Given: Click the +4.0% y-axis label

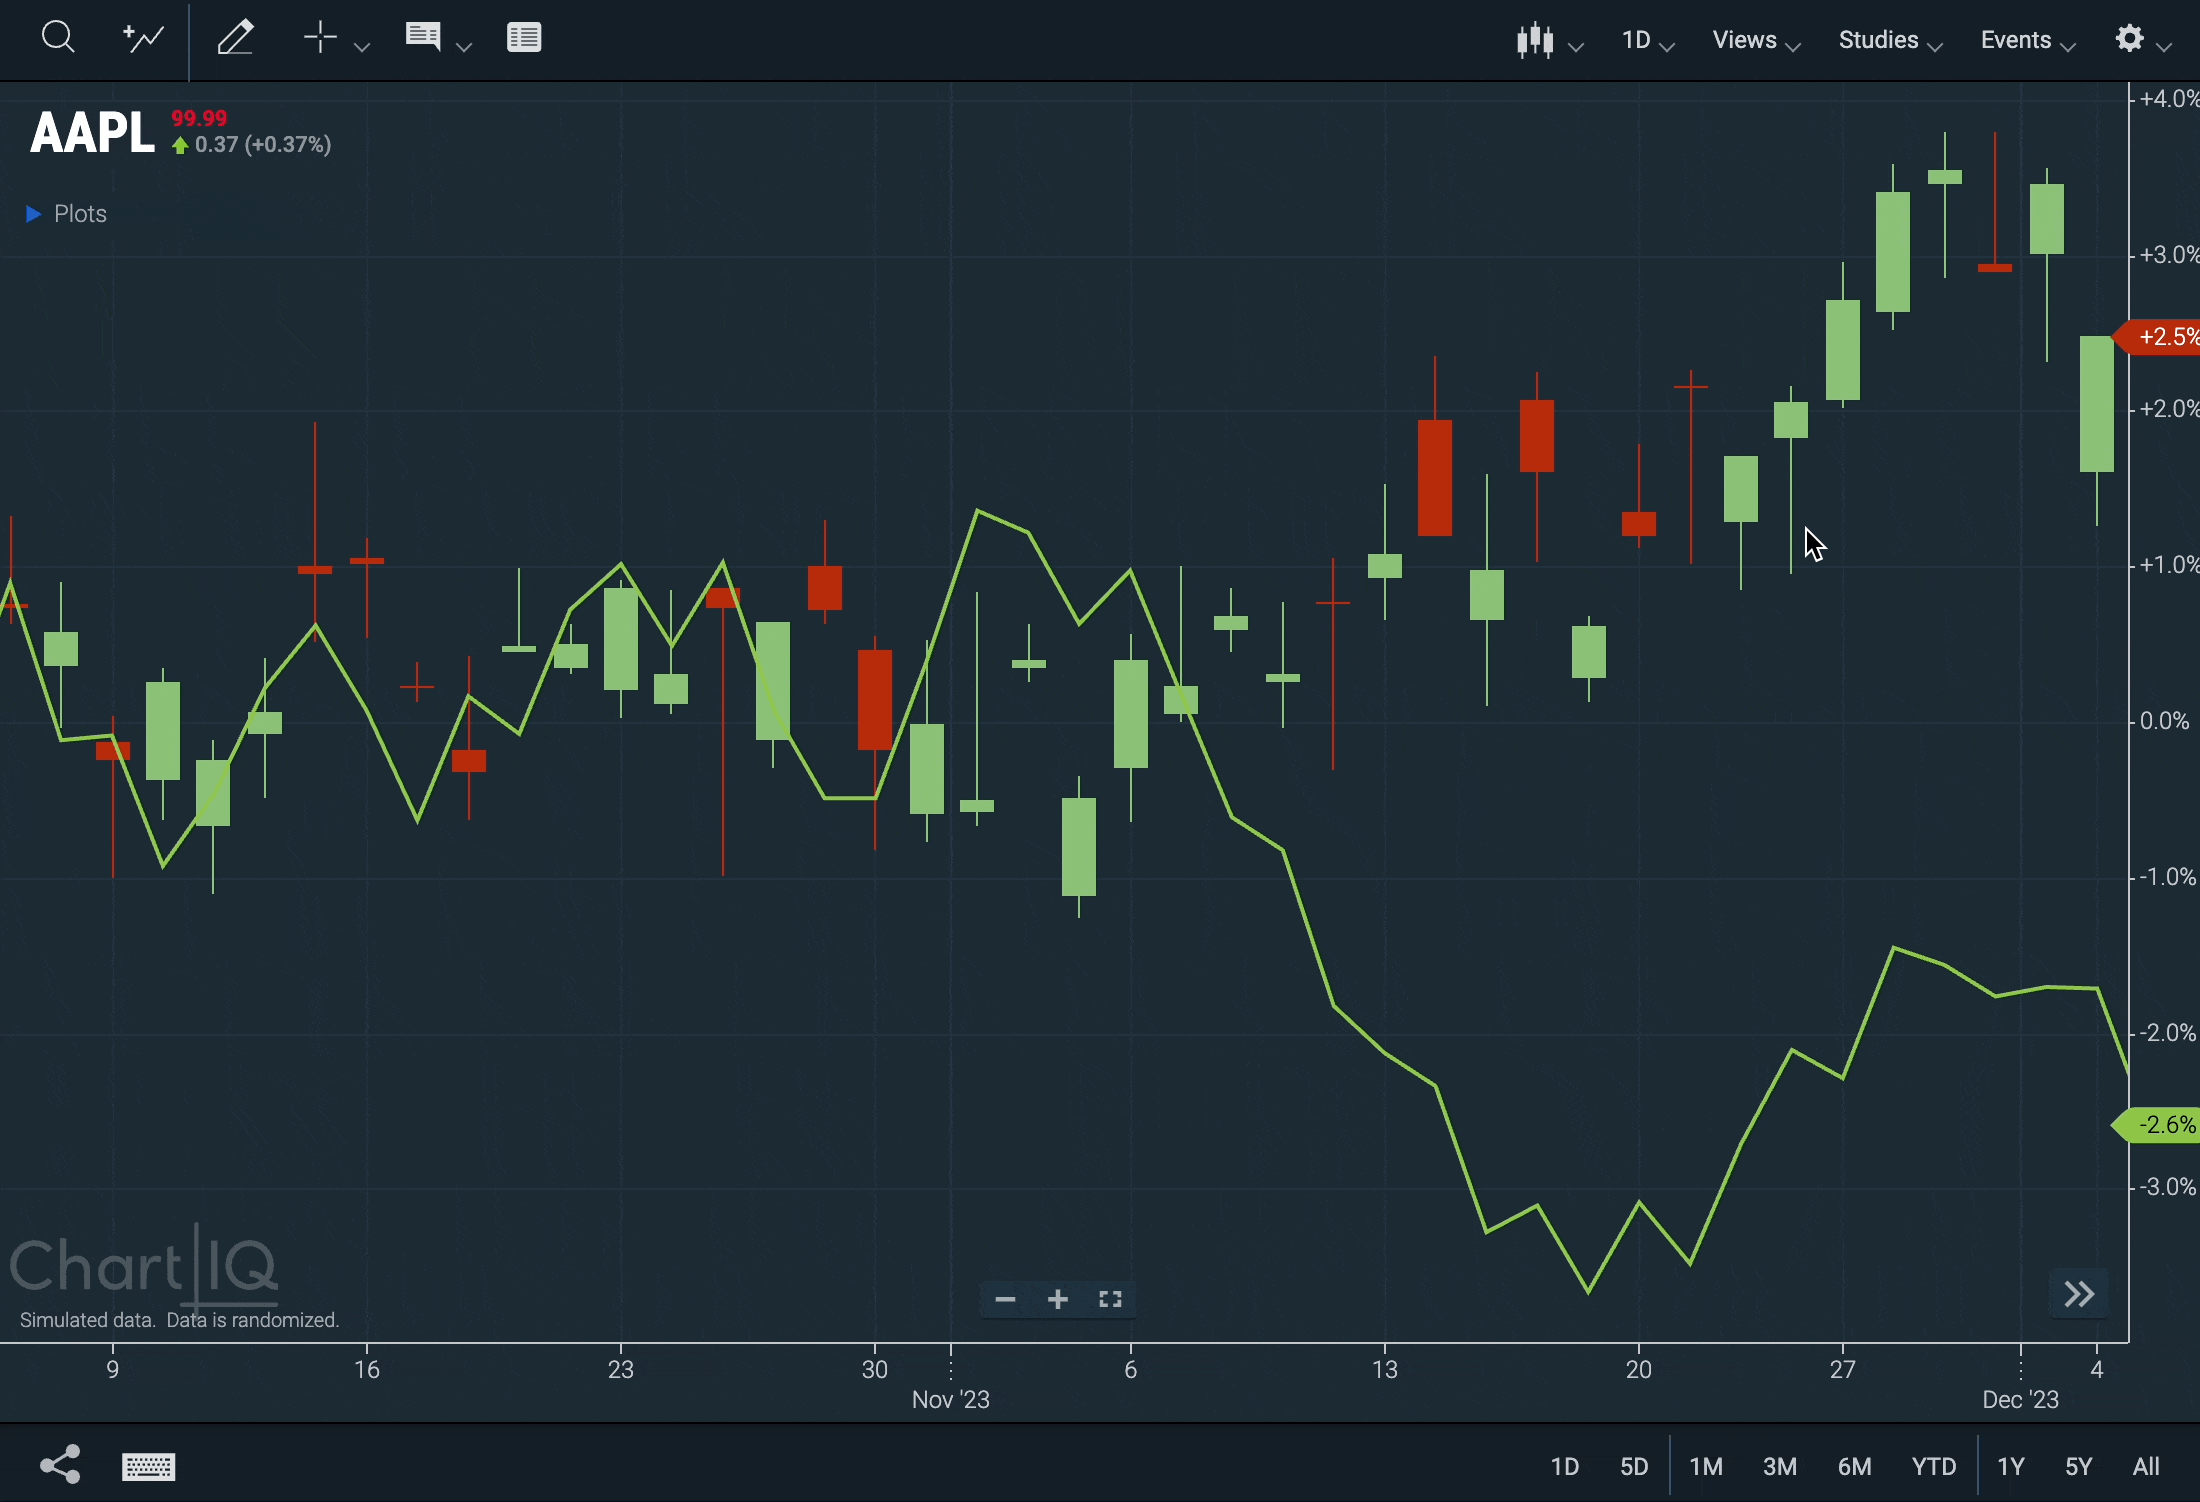Looking at the screenshot, I should pos(2168,98).
